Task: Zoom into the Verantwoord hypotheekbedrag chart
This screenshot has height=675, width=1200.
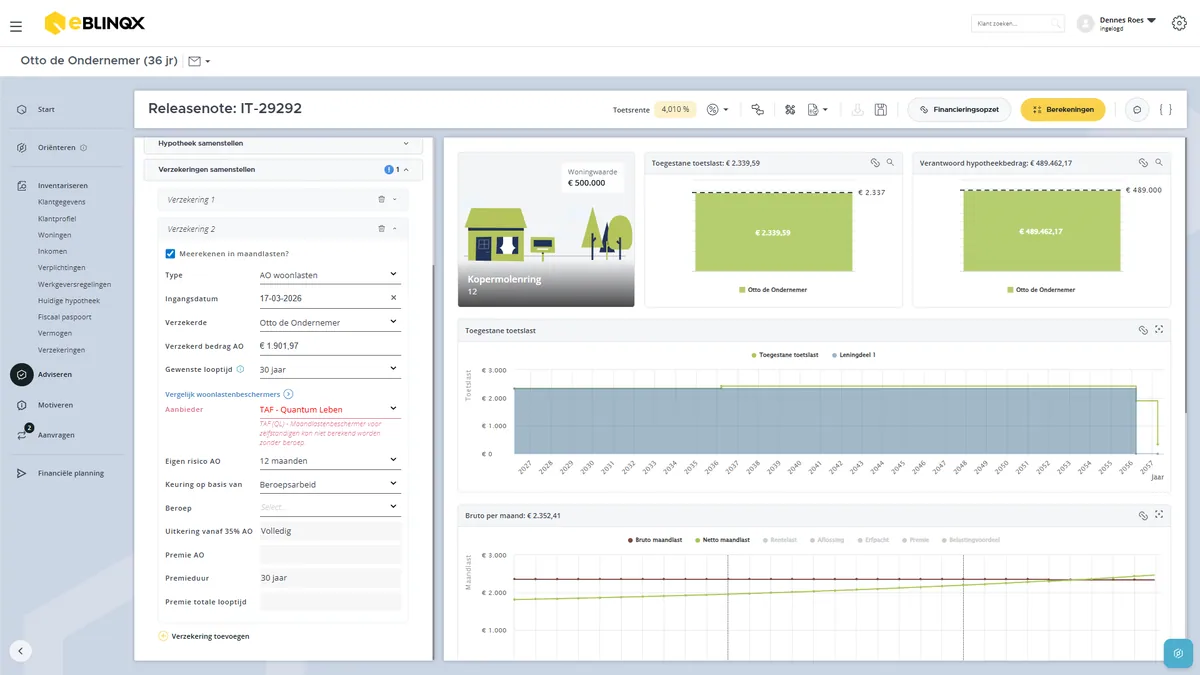Action: [1159, 162]
